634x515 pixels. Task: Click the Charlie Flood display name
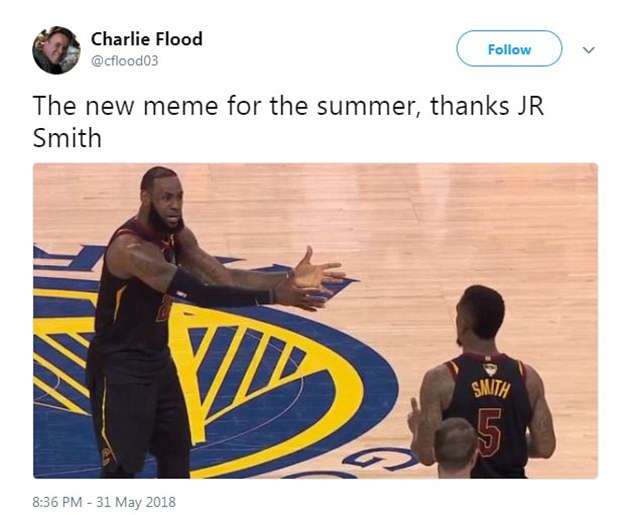click(147, 39)
